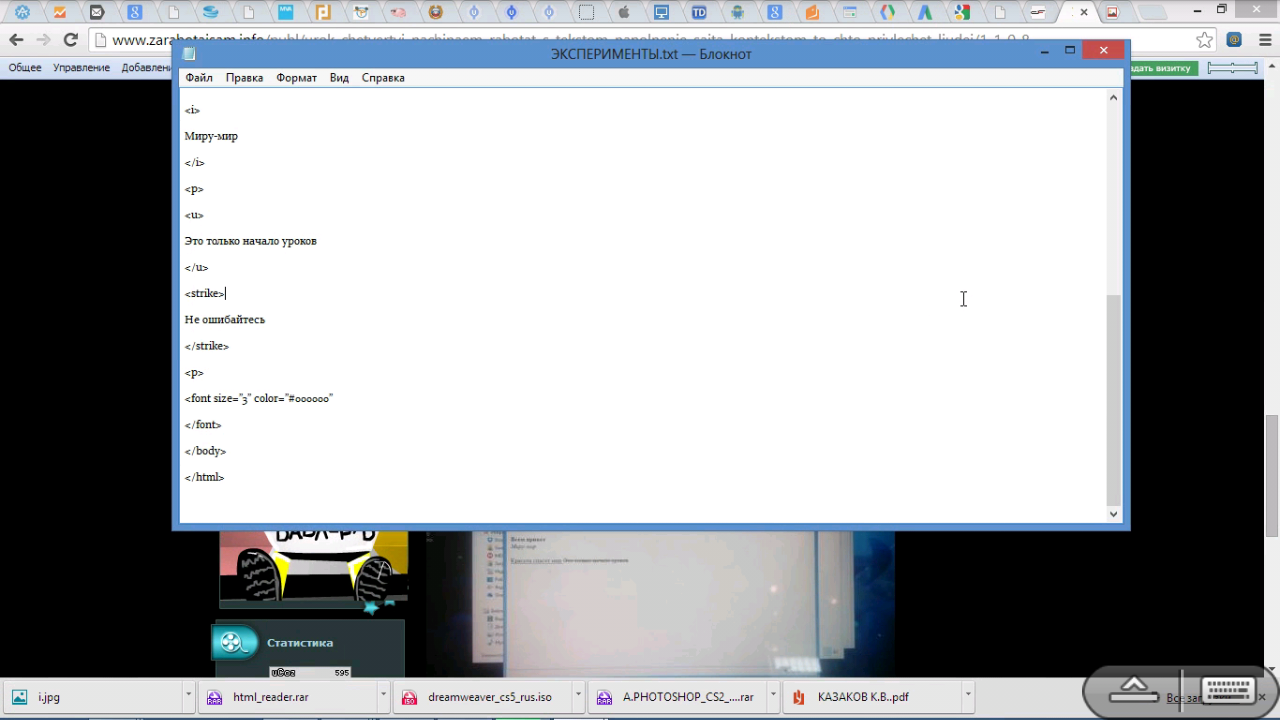Place cursor on '<strike>' opening tag line

pos(205,293)
